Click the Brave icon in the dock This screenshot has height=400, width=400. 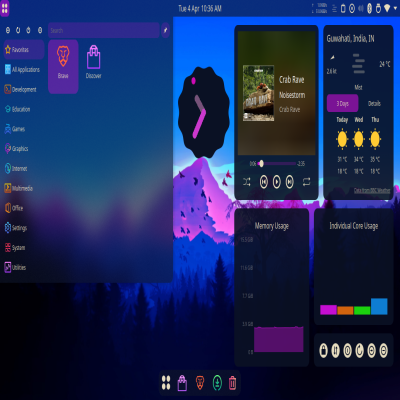click(x=200, y=383)
